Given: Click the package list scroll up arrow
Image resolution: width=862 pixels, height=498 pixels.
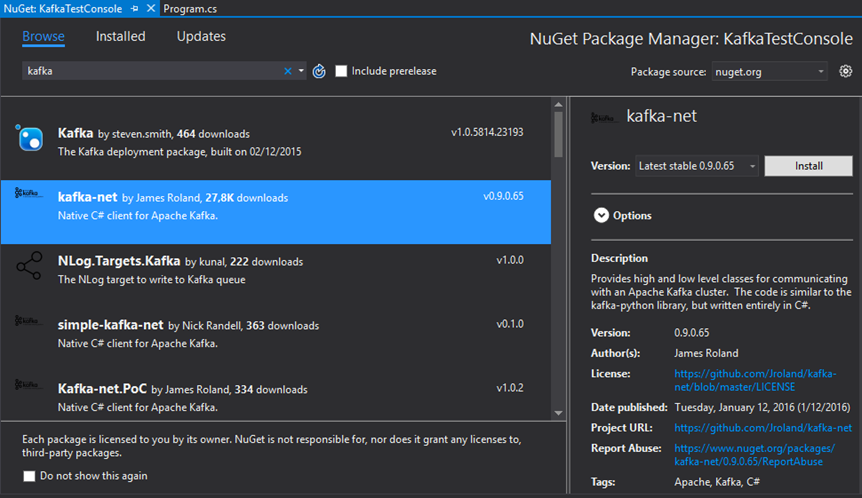Looking at the screenshot, I should (559, 104).
